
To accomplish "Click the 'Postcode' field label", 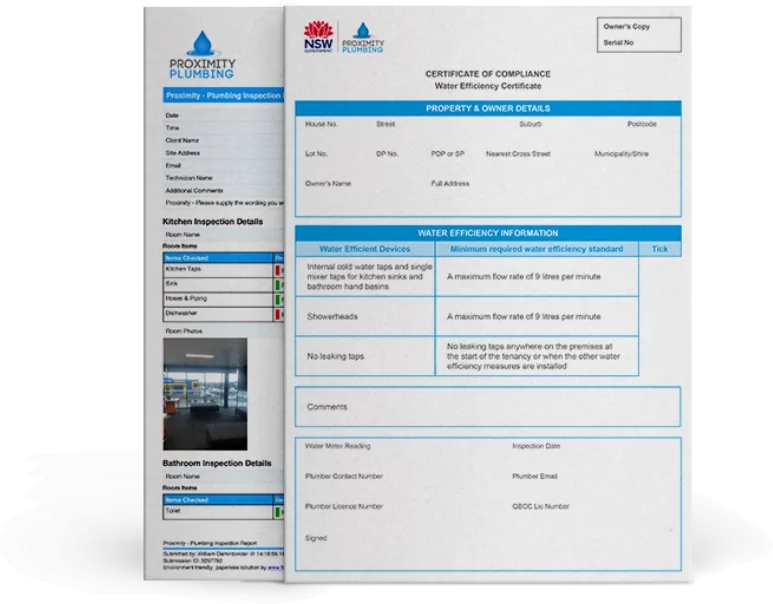I will [x=642, y=124].
